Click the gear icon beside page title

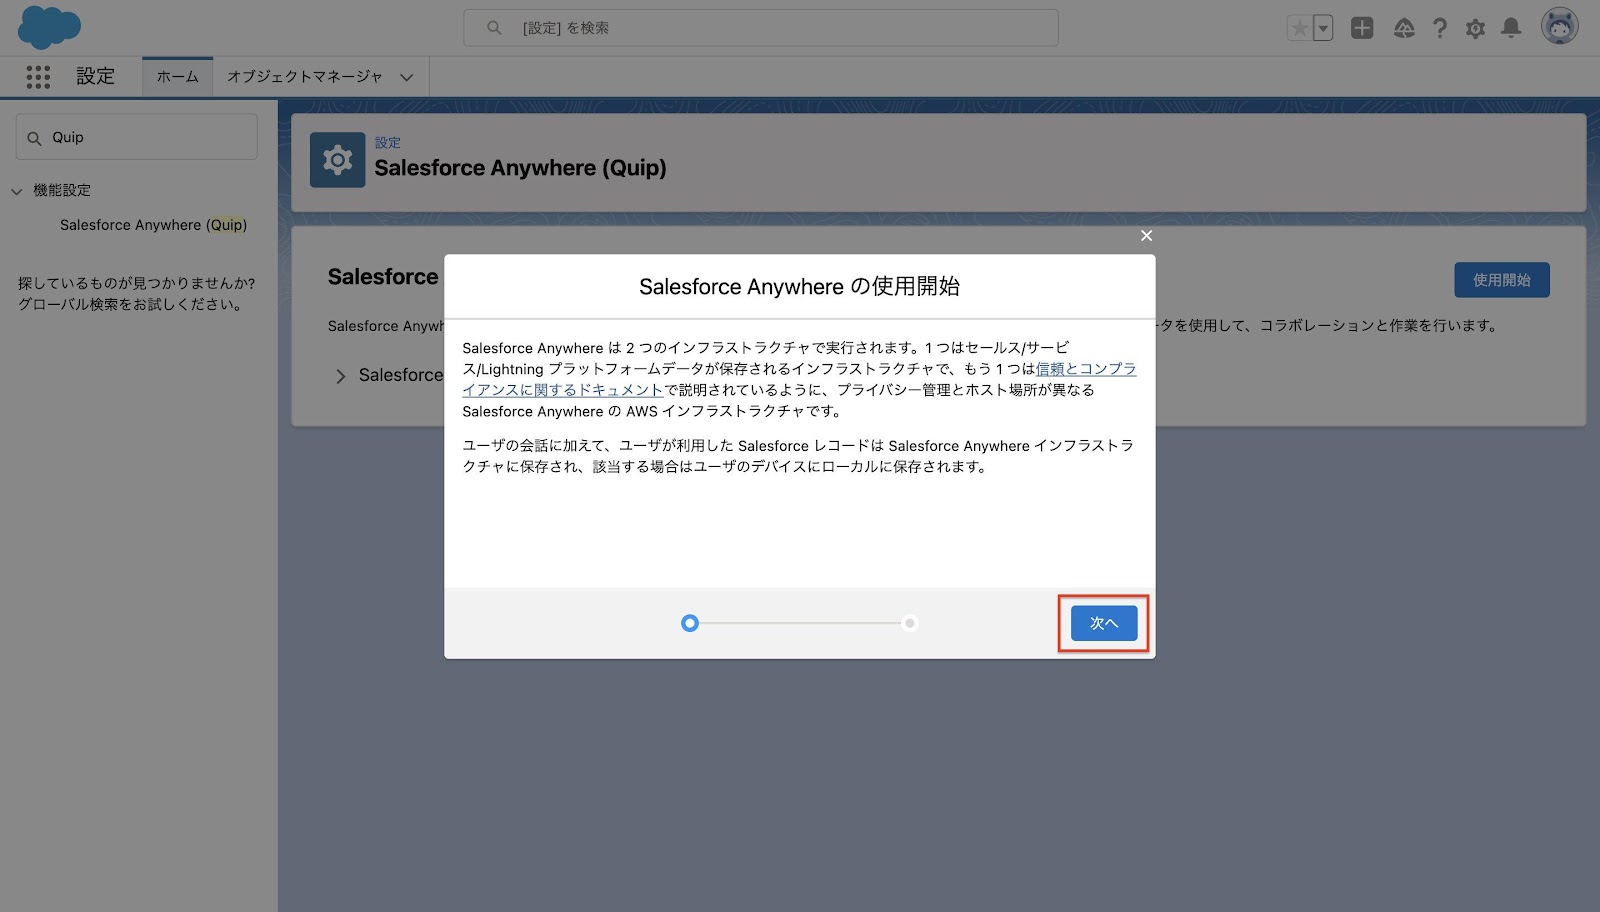tap(337, 160)
